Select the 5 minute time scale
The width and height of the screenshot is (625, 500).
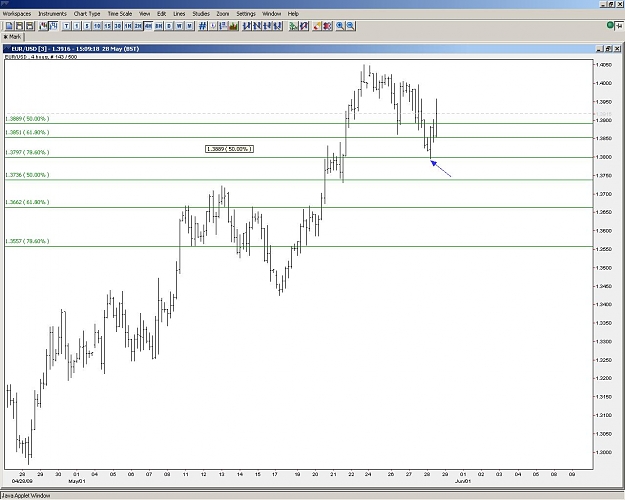click(x=87, y=26)
